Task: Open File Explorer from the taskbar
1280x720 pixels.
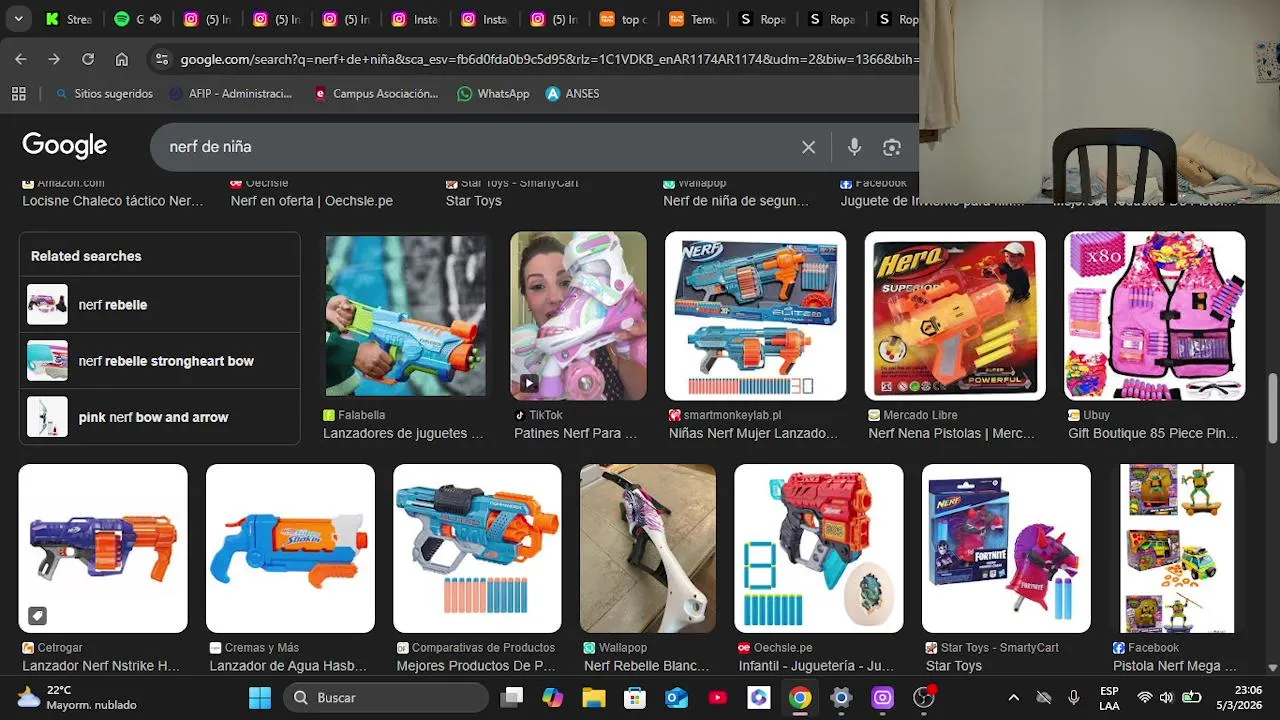Action: click(594, 697)
